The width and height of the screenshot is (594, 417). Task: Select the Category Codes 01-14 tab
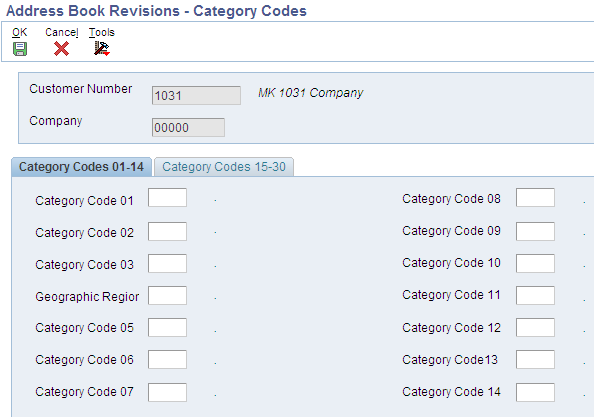coord(81,167)
